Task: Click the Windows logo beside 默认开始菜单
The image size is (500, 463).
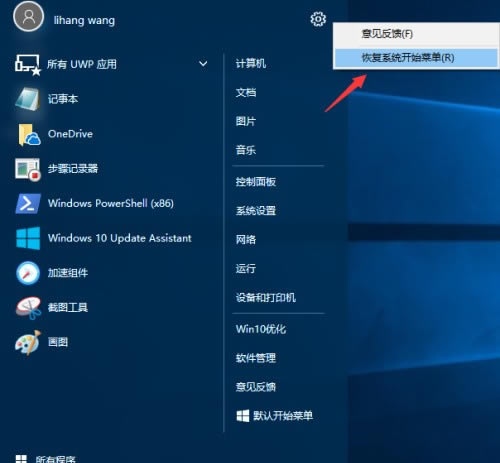Action: [243, 416]
